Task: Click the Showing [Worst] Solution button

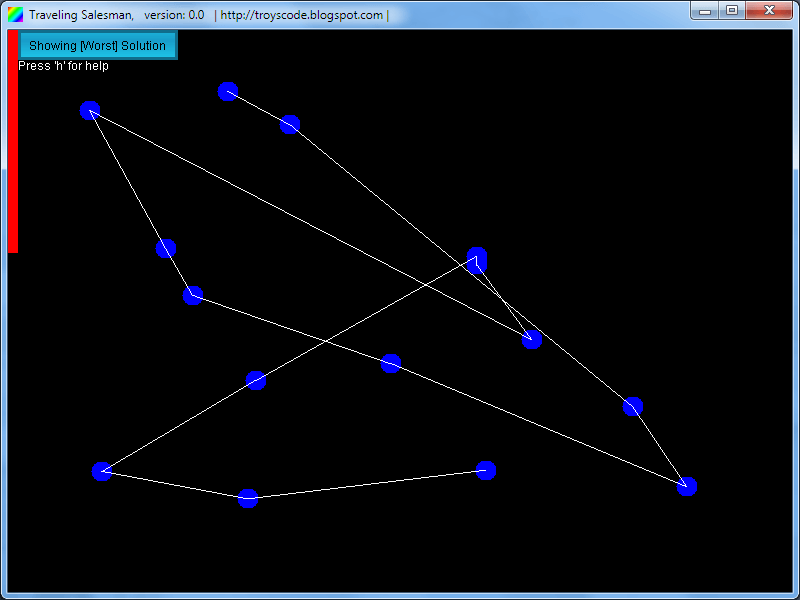Action: point(97,45)
